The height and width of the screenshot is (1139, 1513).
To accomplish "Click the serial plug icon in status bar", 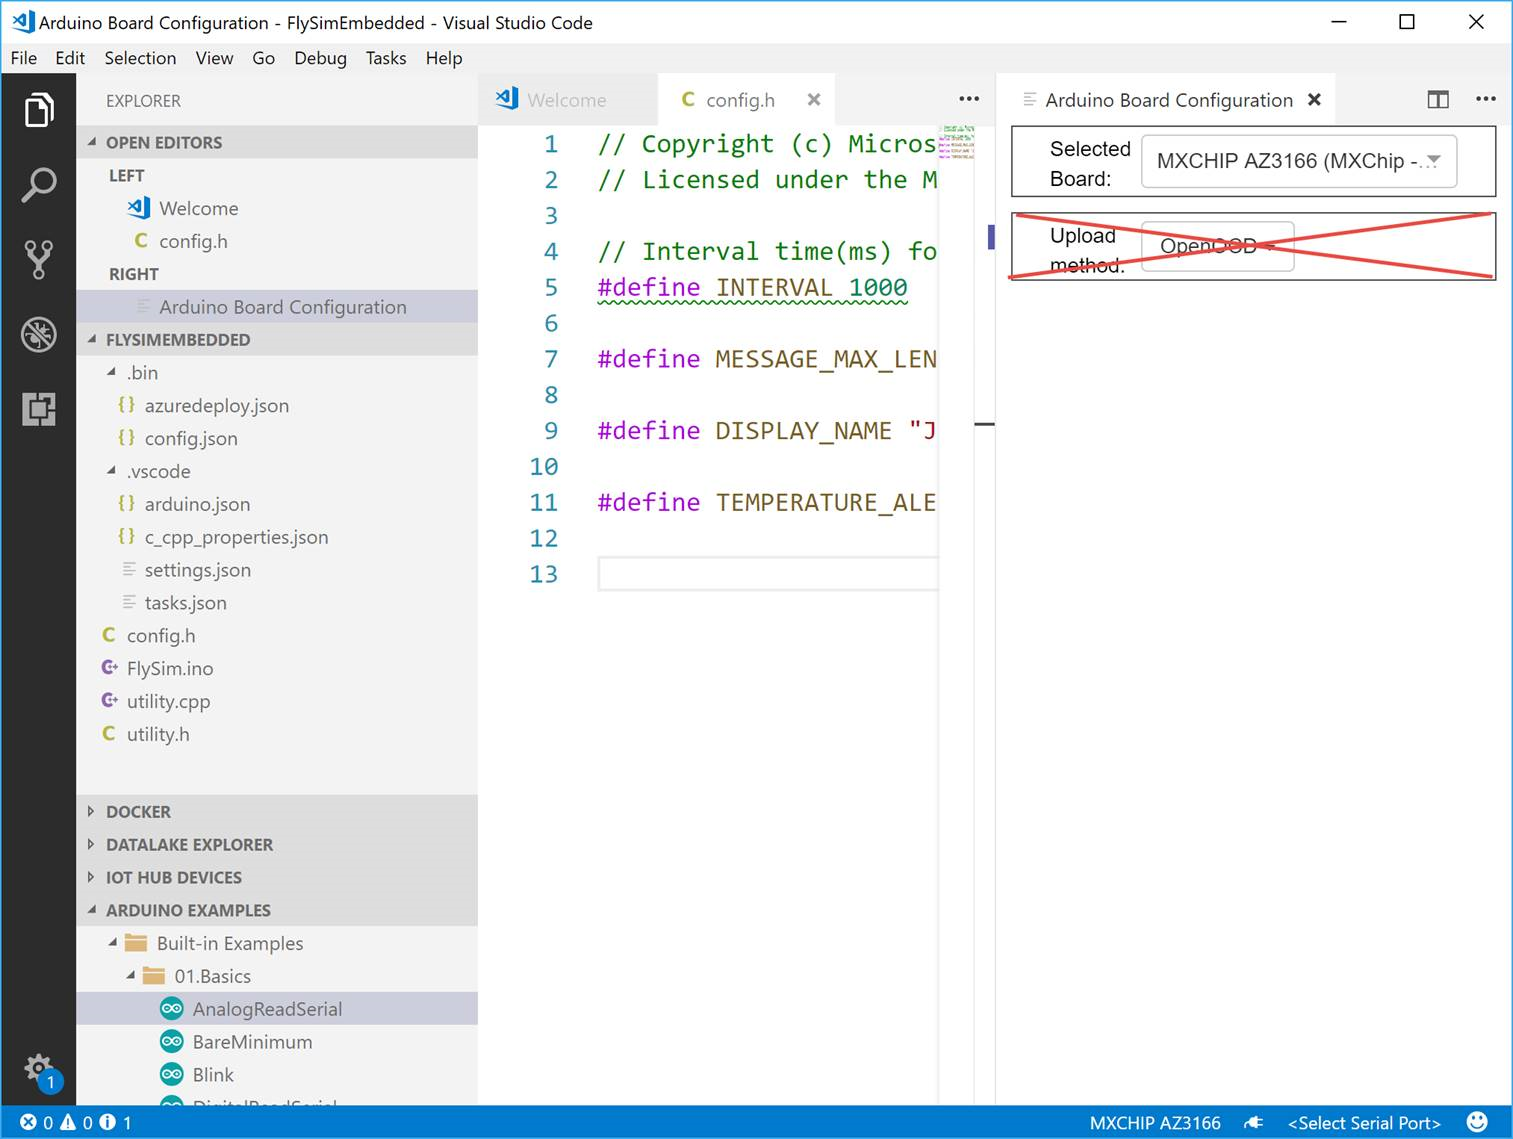I will coord(1254,1123).
